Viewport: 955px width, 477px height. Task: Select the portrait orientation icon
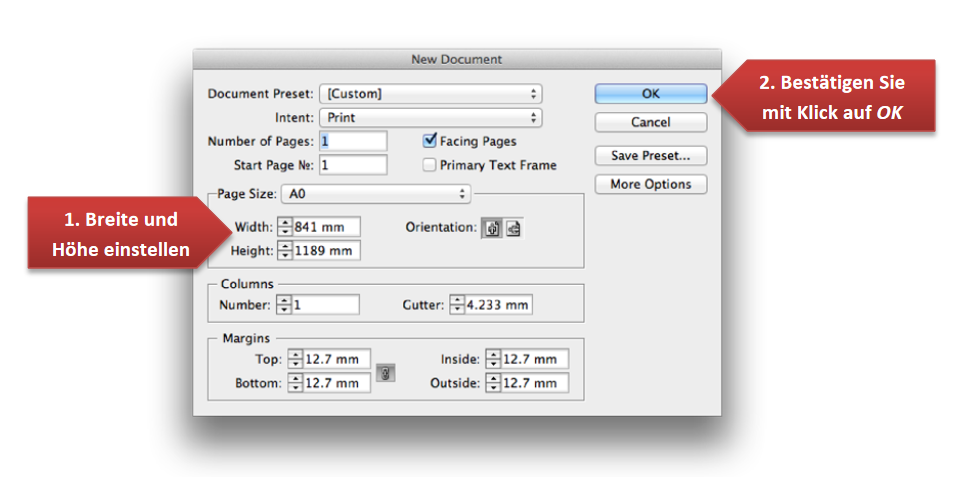(493, 228)
